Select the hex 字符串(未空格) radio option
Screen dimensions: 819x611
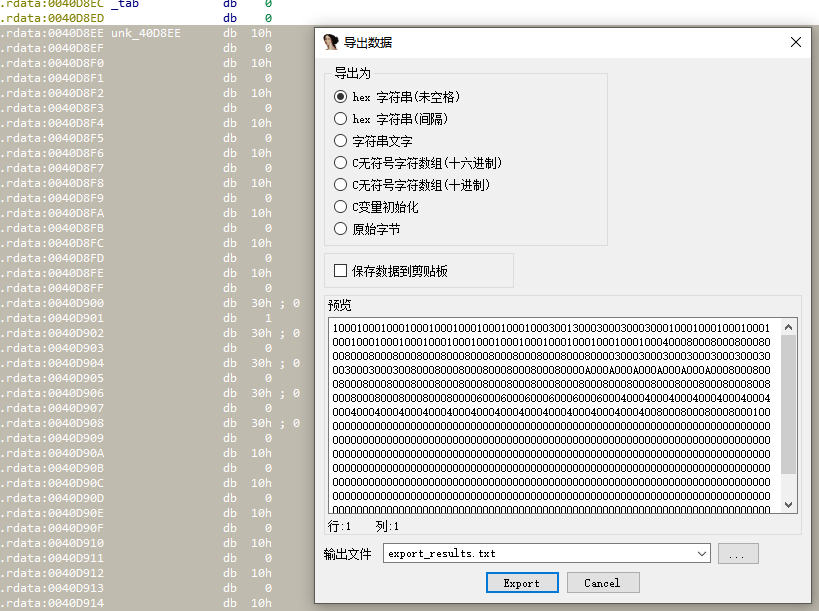[x=341, y=97]
